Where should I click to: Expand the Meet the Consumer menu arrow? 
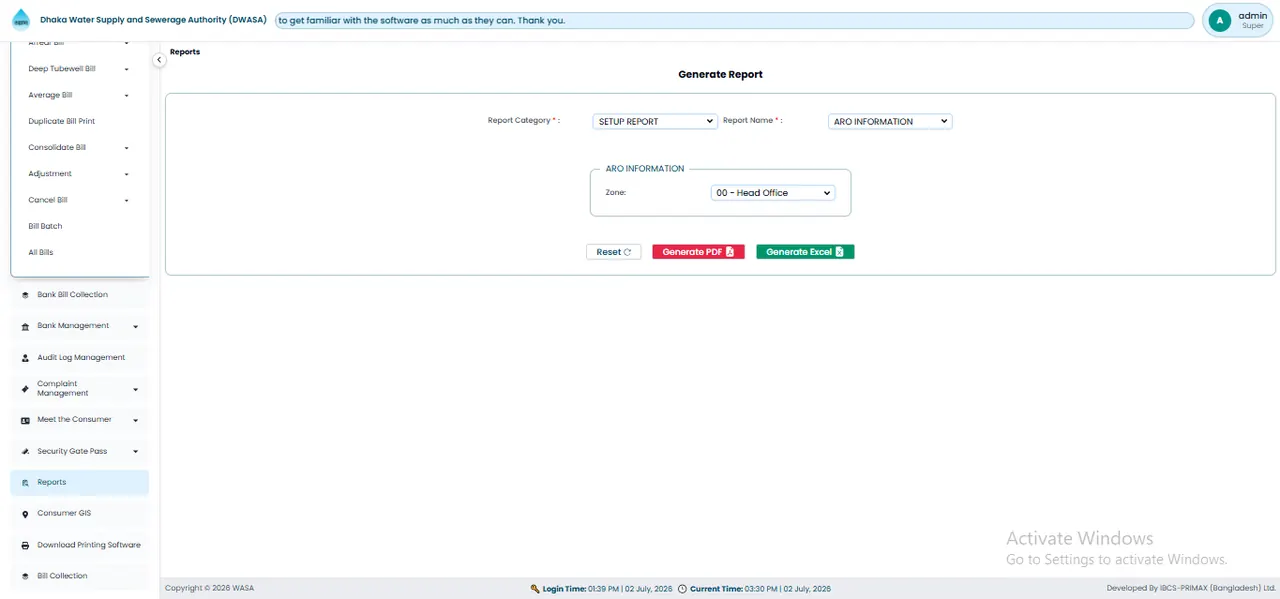pos(135,420)
